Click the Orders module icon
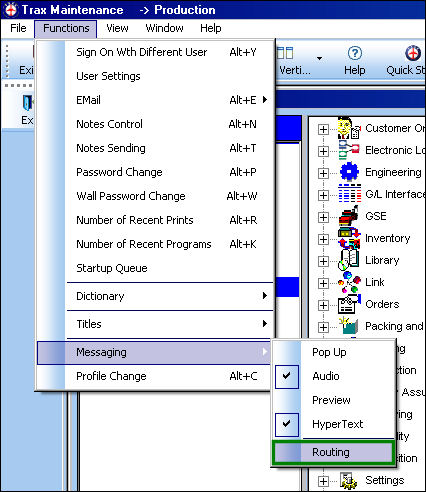The height and width of the screenshot is (492, 426). coord(349,304)
